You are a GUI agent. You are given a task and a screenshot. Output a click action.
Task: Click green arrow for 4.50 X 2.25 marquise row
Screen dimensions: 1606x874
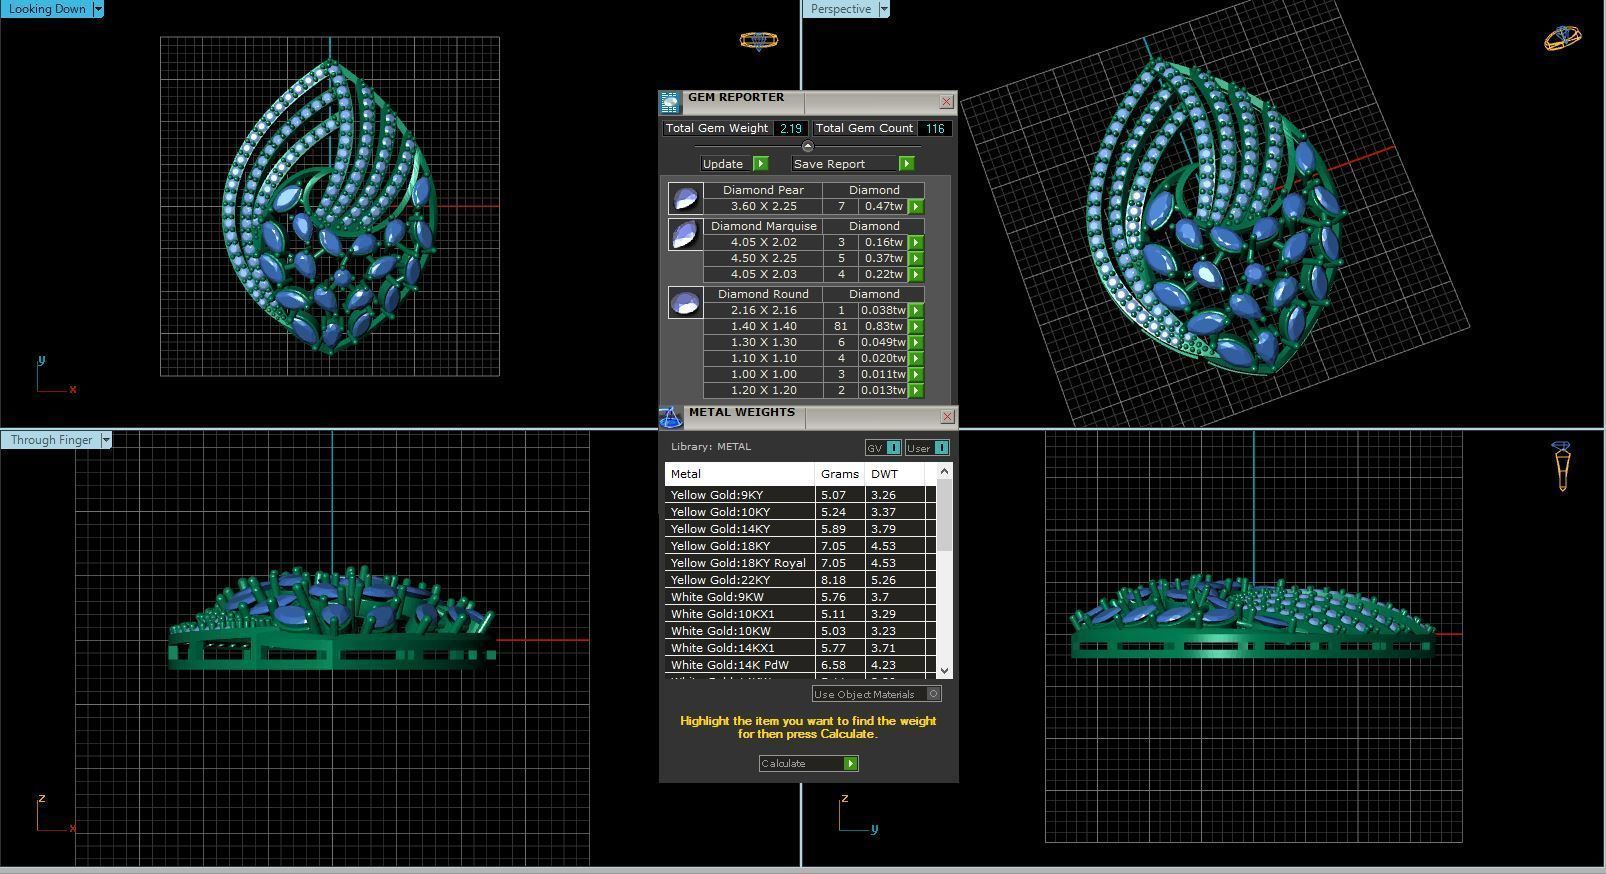tap(915, 258)
